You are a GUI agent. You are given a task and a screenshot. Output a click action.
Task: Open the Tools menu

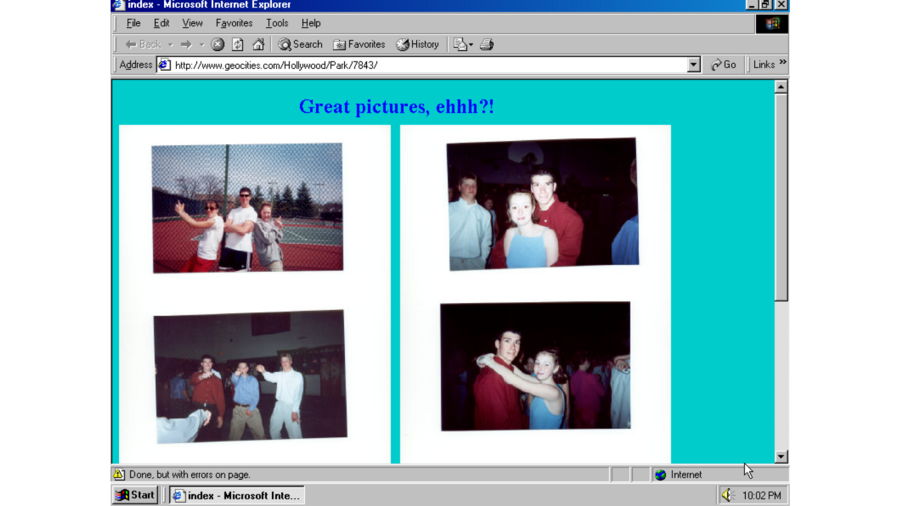[277, 23]
